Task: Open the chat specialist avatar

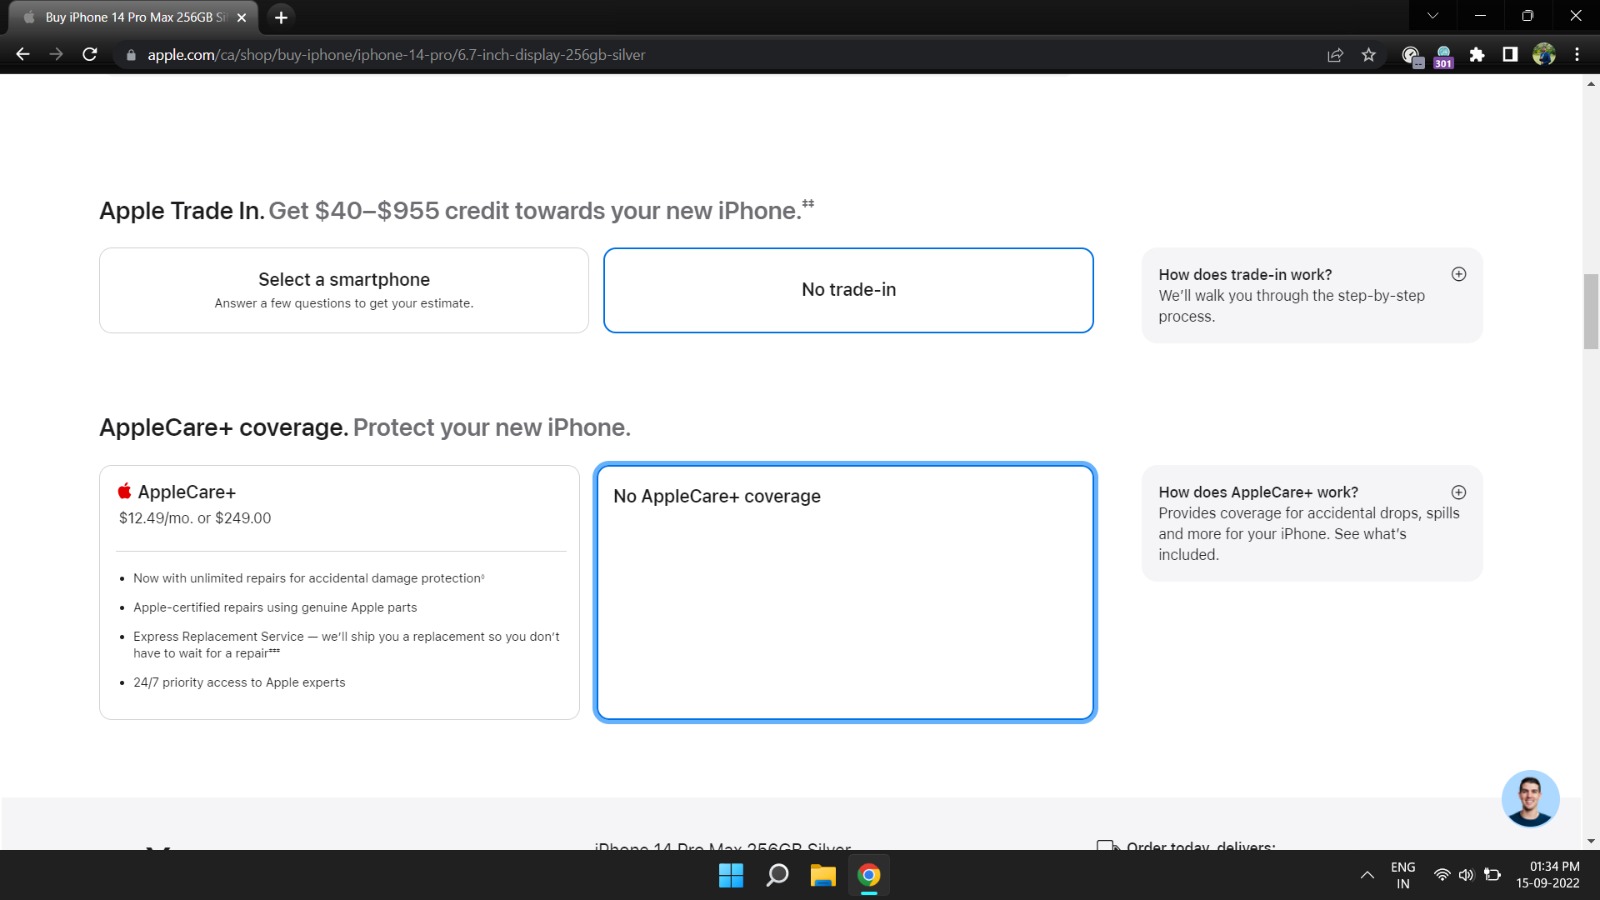Action: (x=1530, y=798)
